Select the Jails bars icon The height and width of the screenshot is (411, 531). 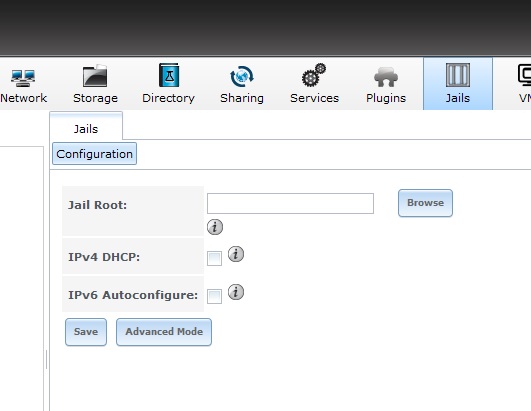click(458, 75)
